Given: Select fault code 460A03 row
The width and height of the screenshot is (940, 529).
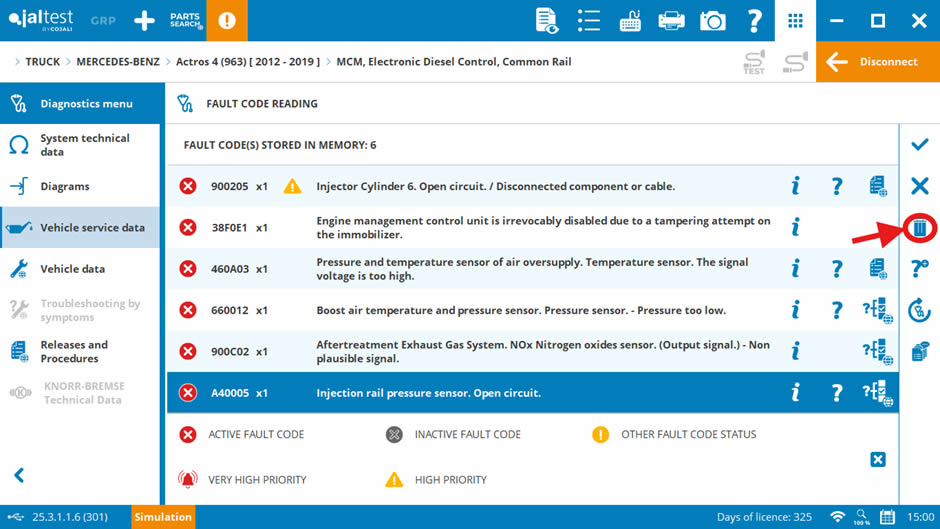Looking at the screenshot, I should click(532, 269).
